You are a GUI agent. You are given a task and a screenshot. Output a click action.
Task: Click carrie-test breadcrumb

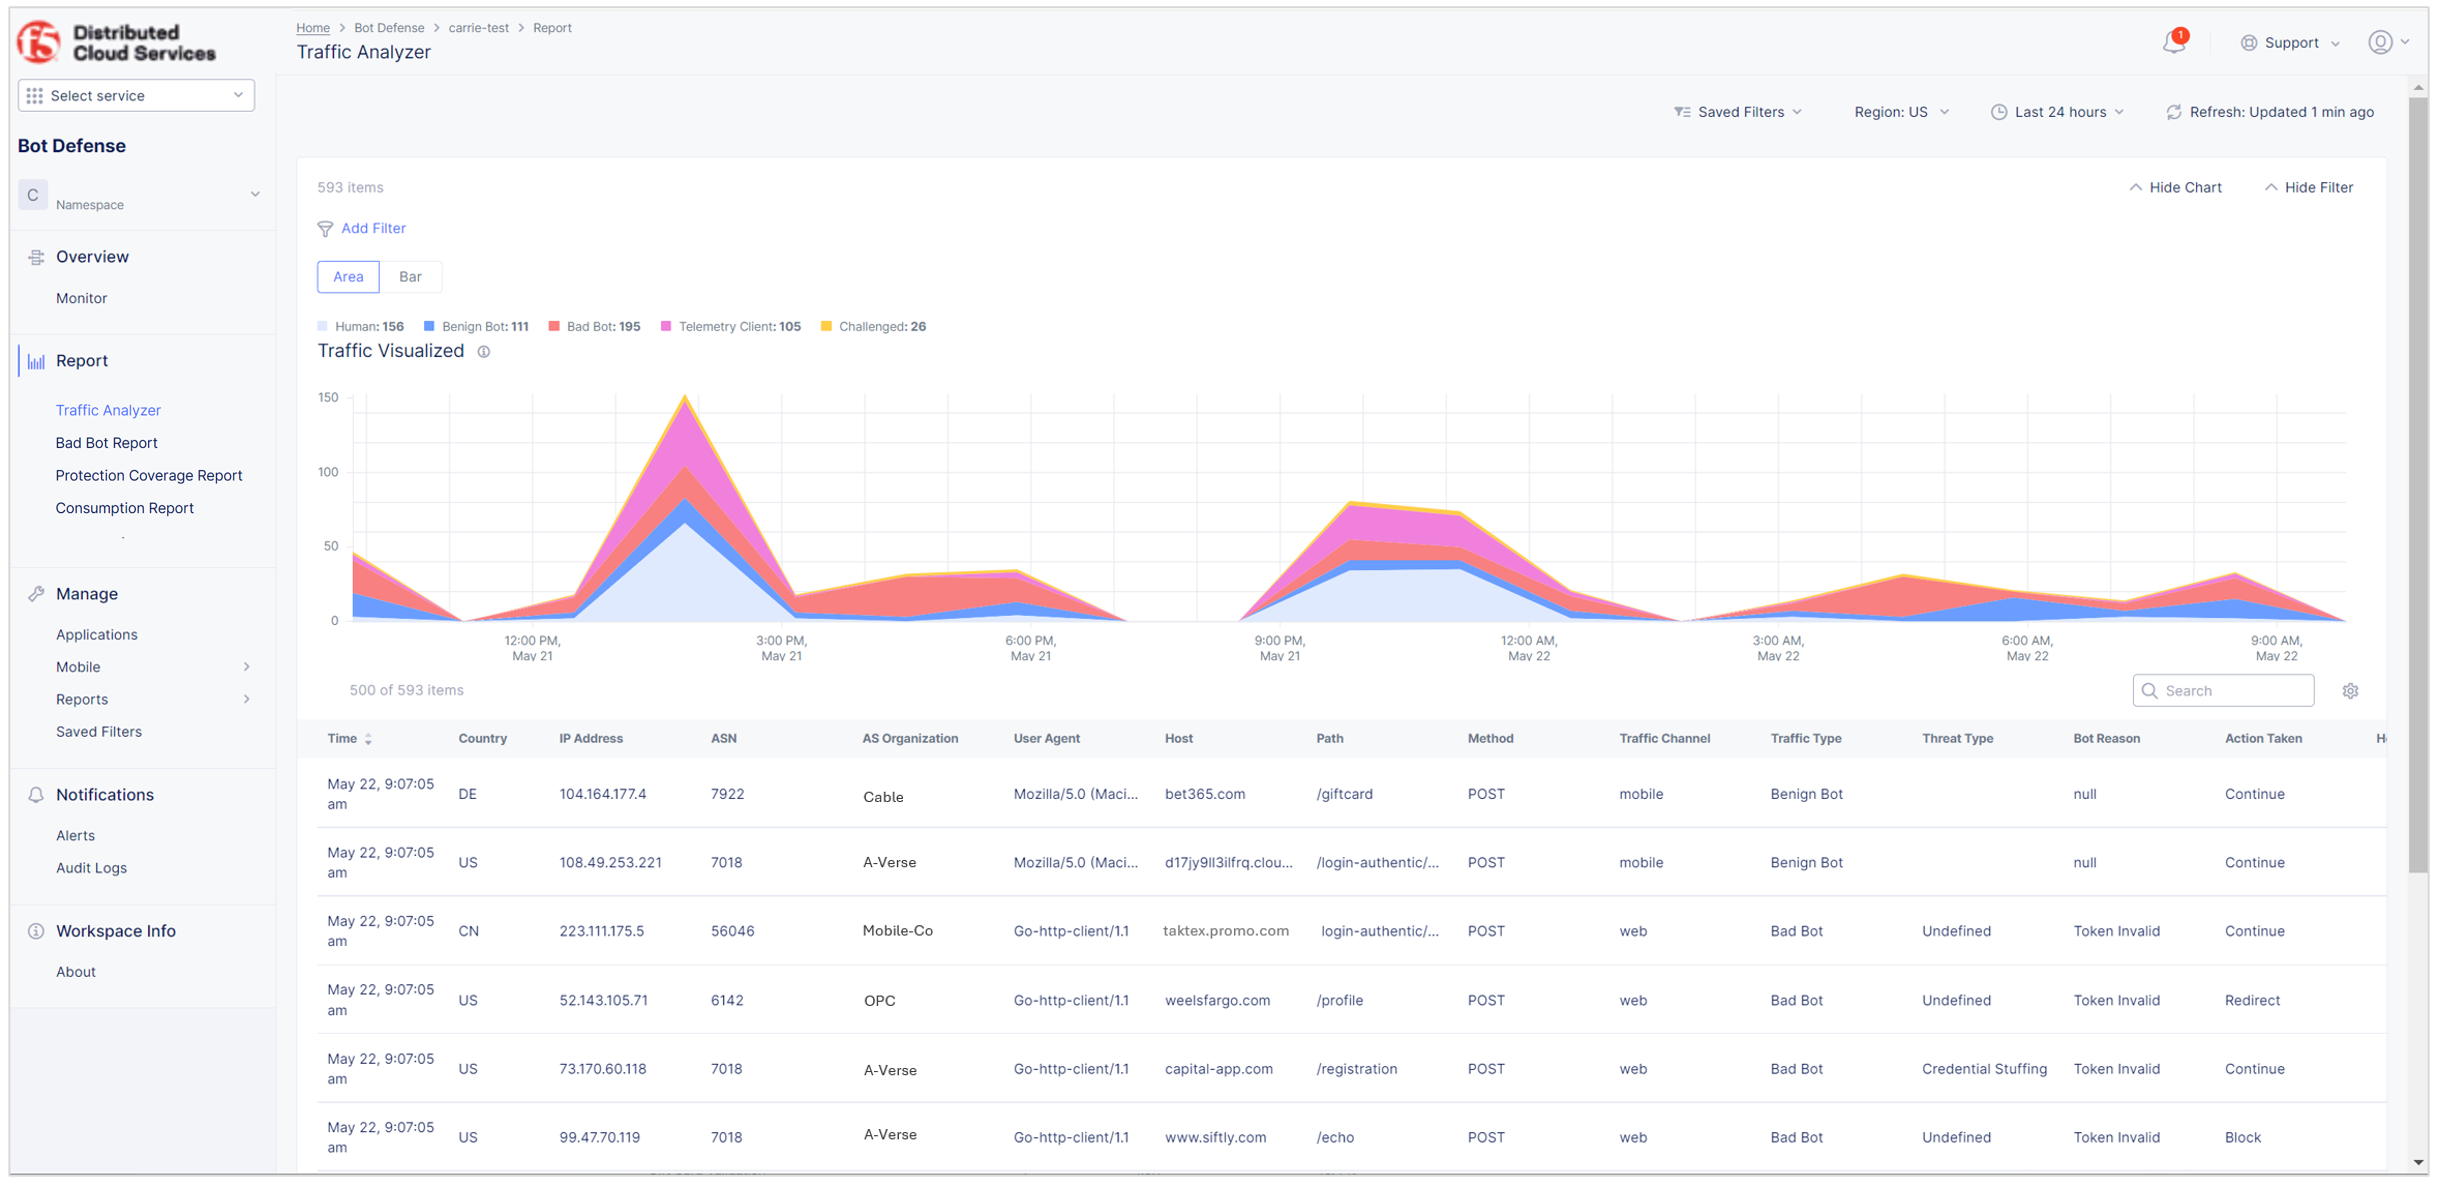tap(479, 28)
